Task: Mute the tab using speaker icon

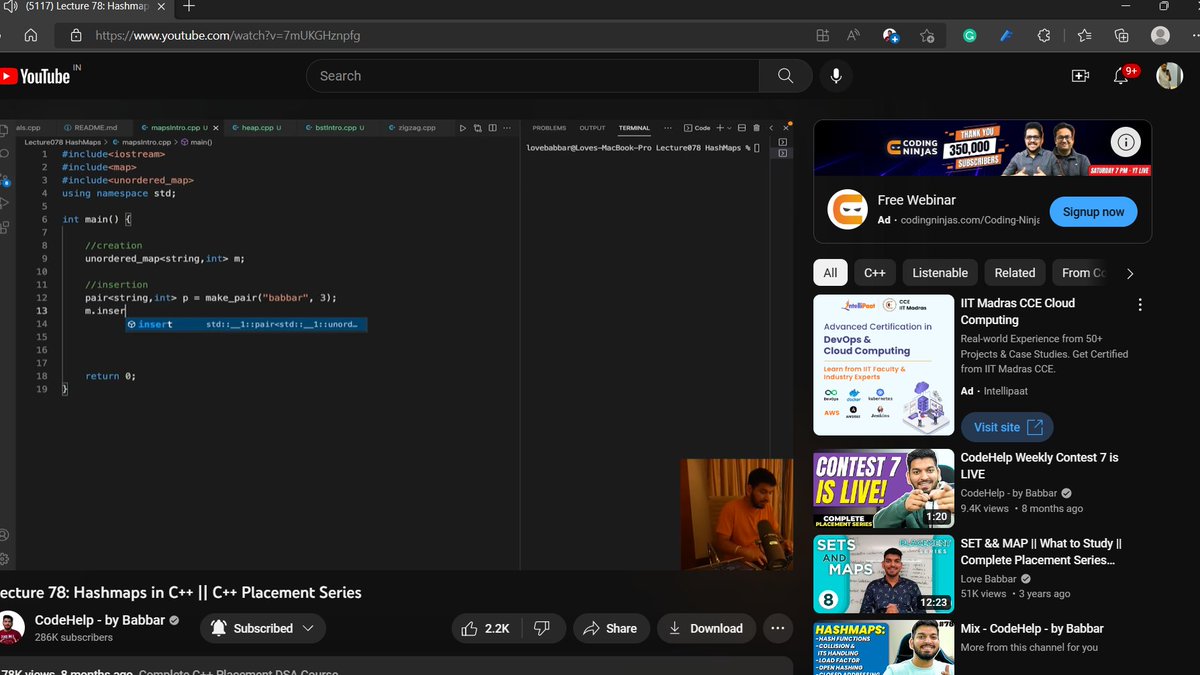Action: point(11,6)
